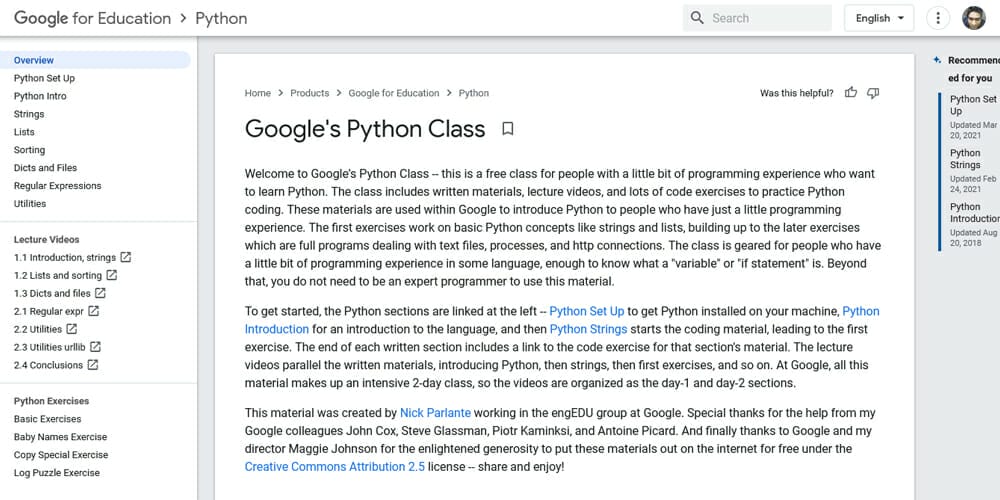
Task: Go to Baby Names Exercise
Action: (61, 437)
